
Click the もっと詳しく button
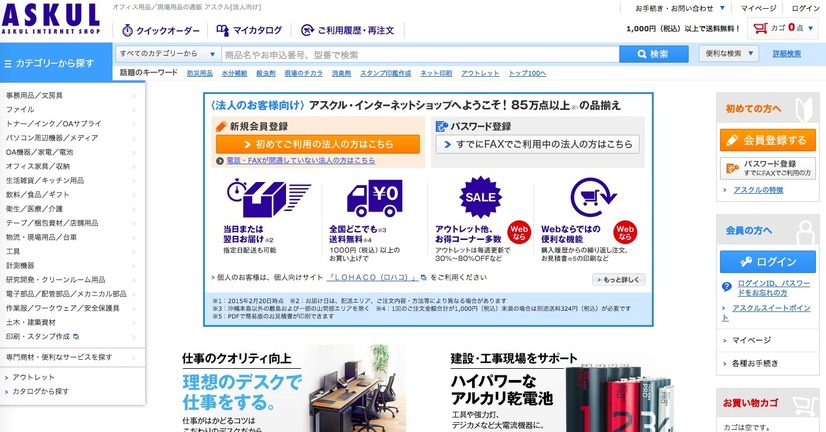point(618,280)
